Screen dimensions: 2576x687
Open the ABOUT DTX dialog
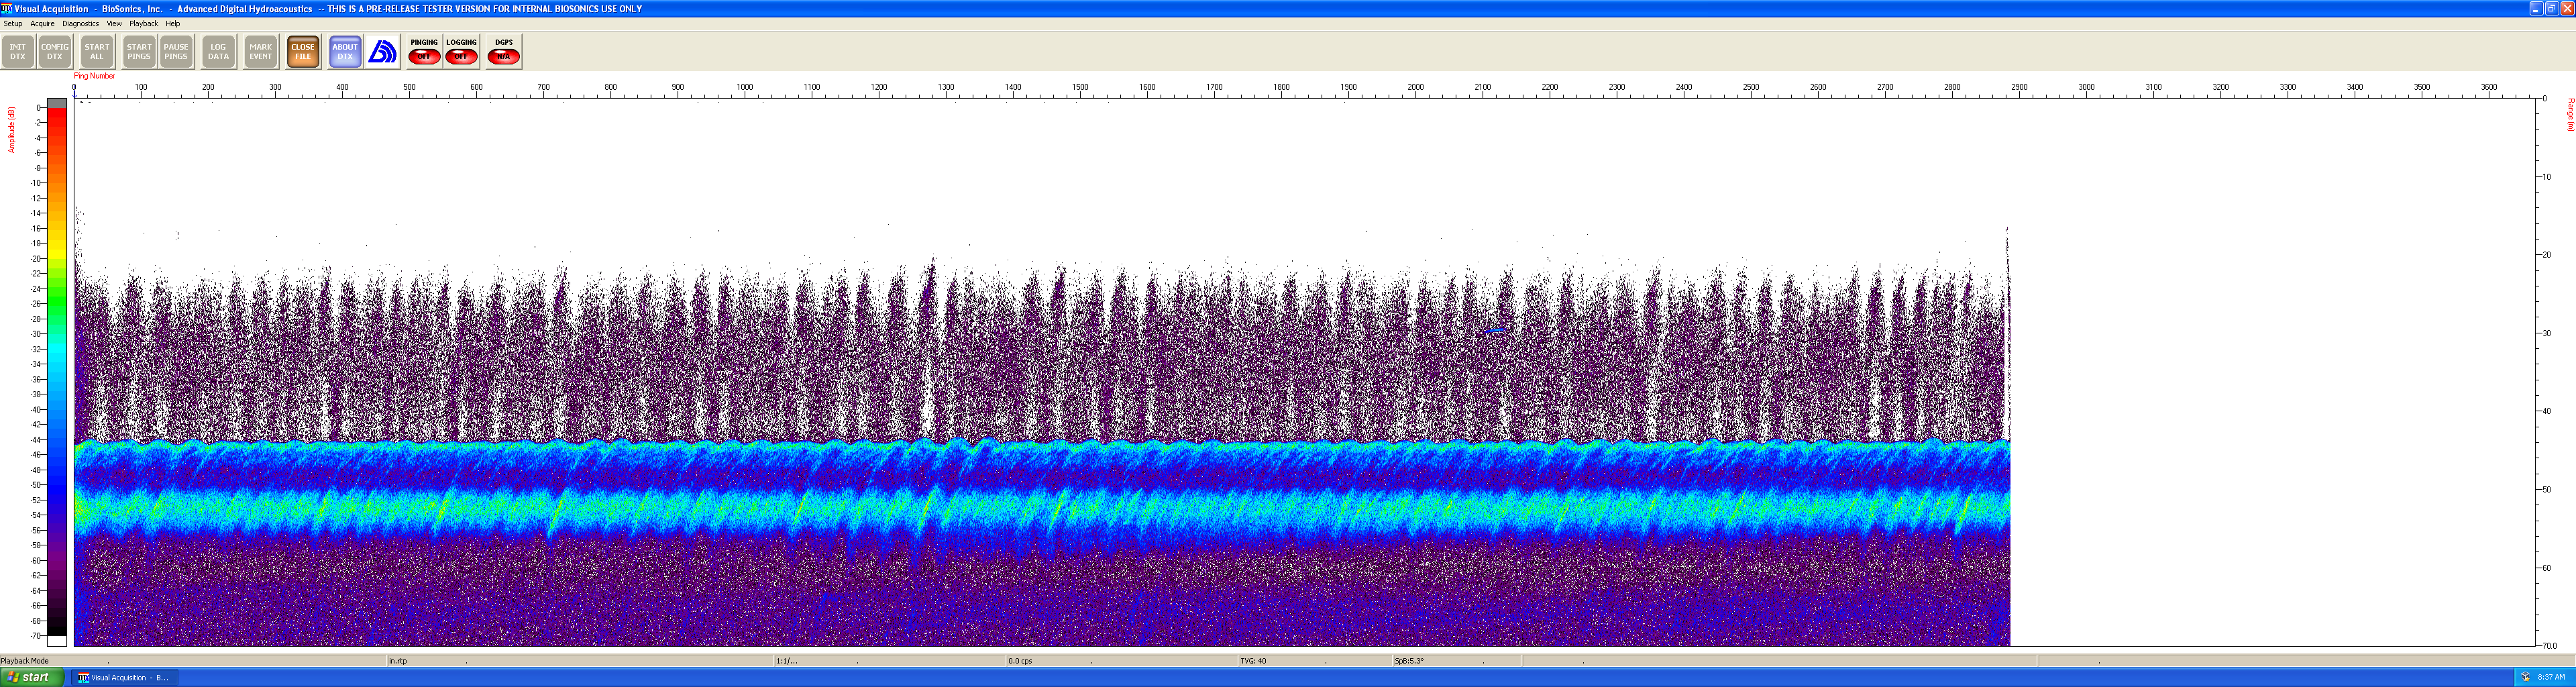pos(345,52)
